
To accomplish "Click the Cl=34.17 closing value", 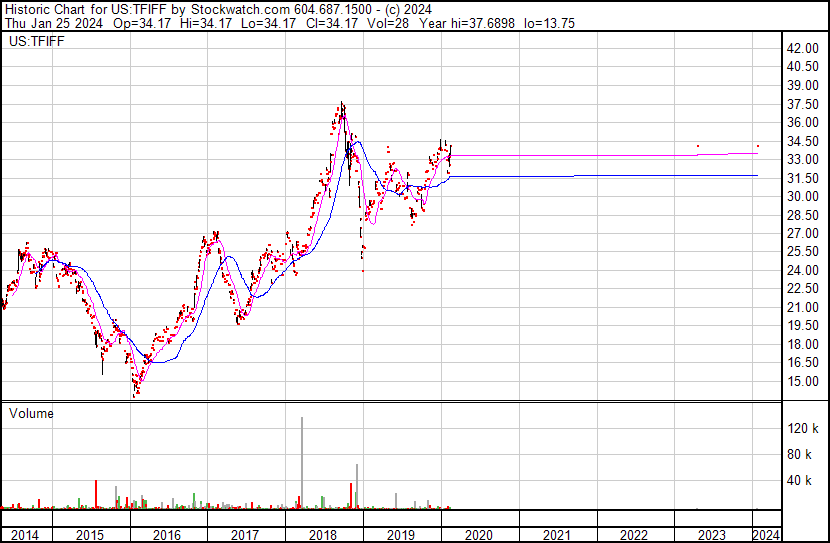I will pos(332,23).
